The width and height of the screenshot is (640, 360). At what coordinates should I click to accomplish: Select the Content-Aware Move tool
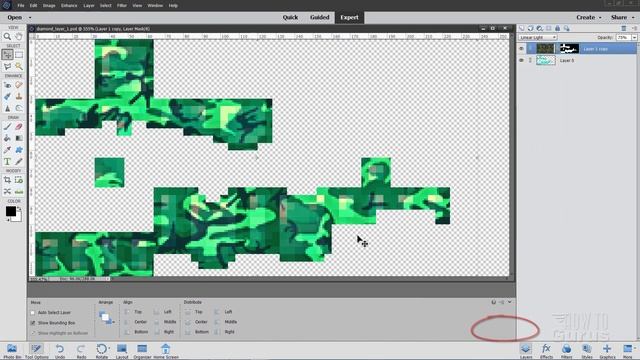pyautogui.click(x=7, y=191)
